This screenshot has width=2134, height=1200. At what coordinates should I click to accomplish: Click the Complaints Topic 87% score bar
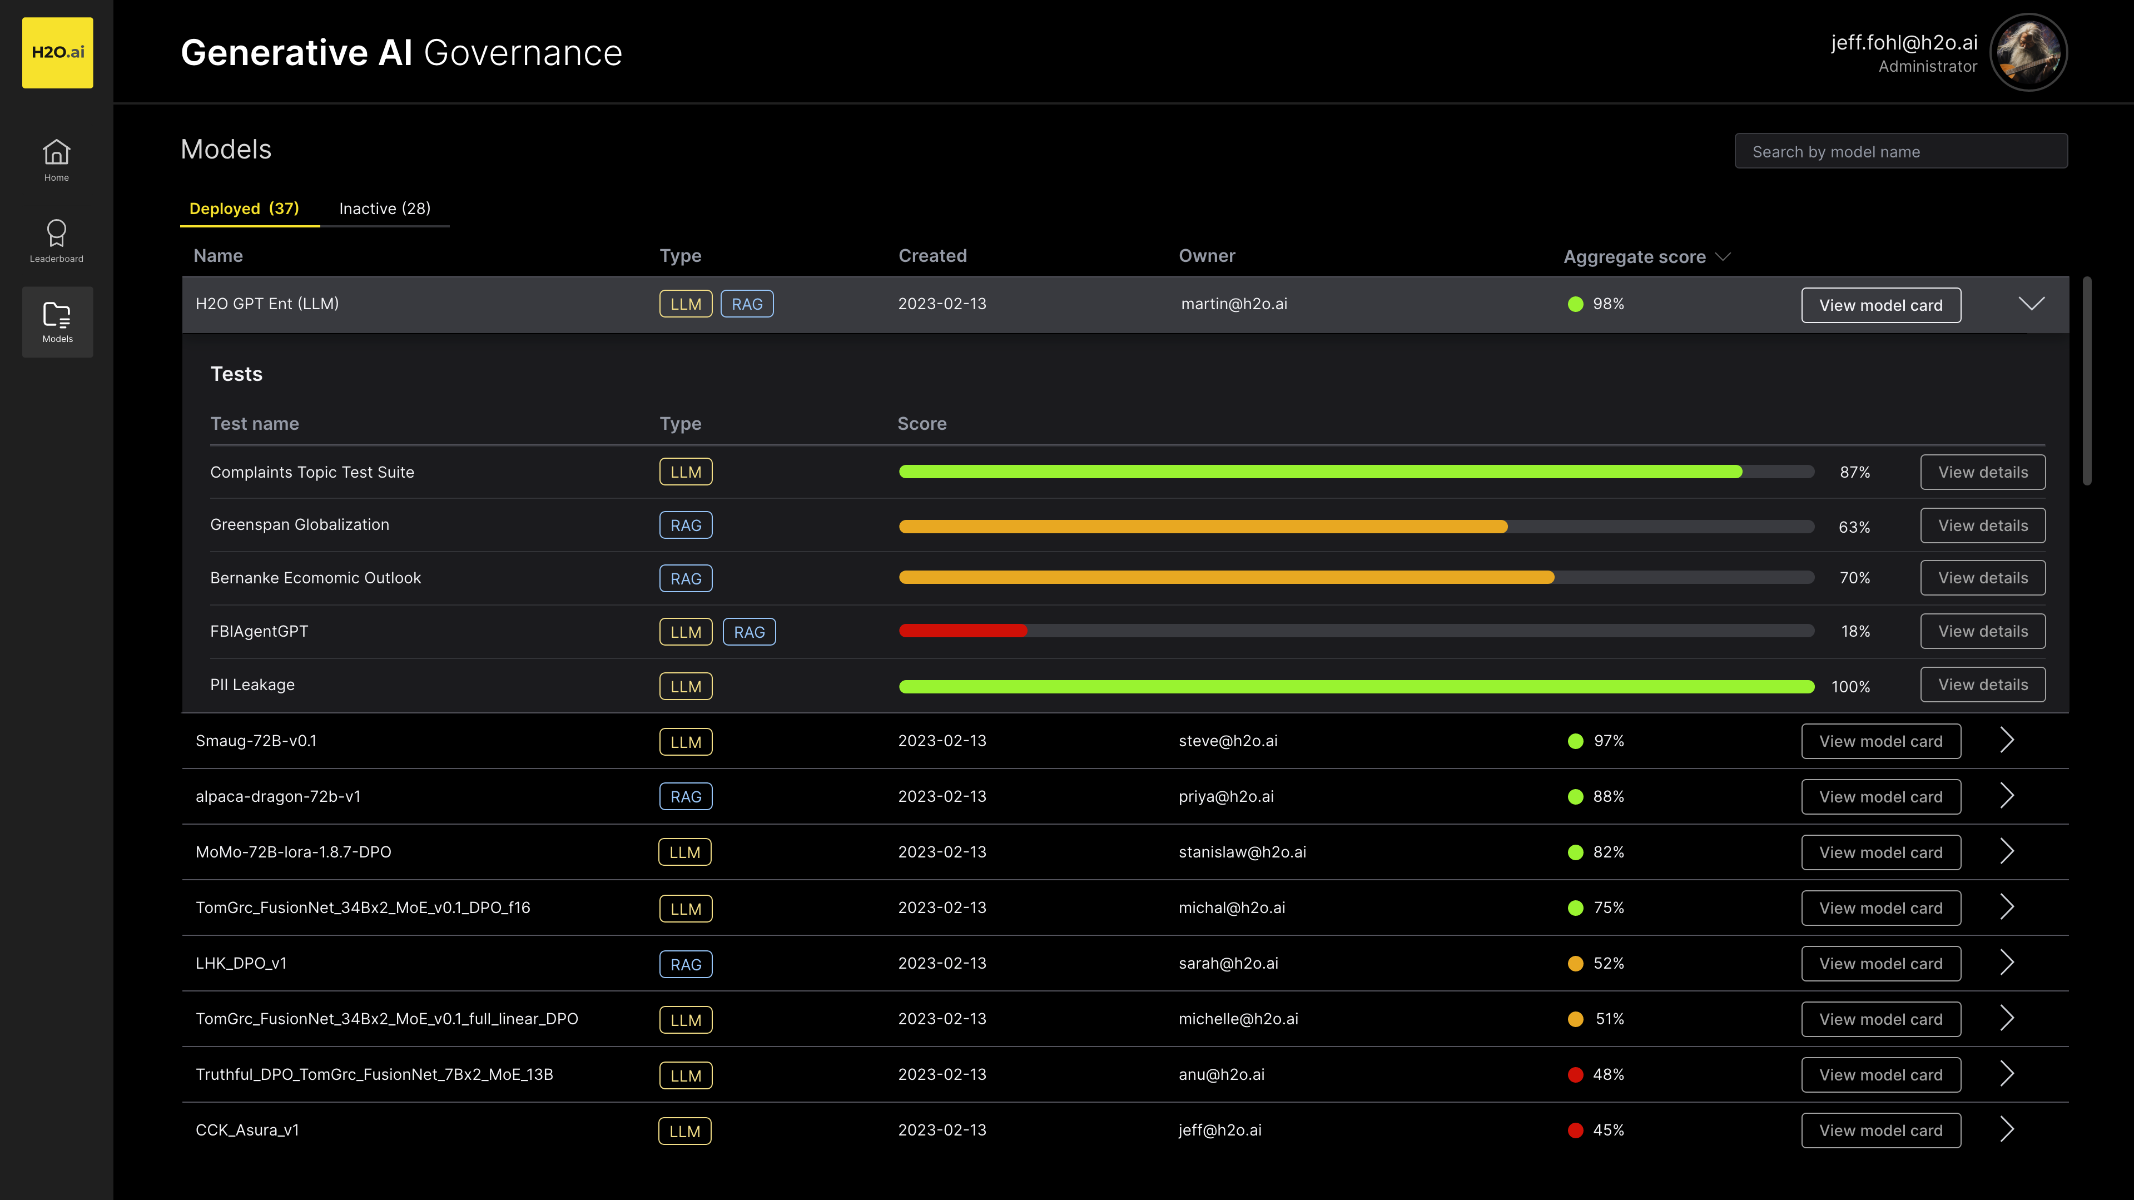(x=1356, y=472)
